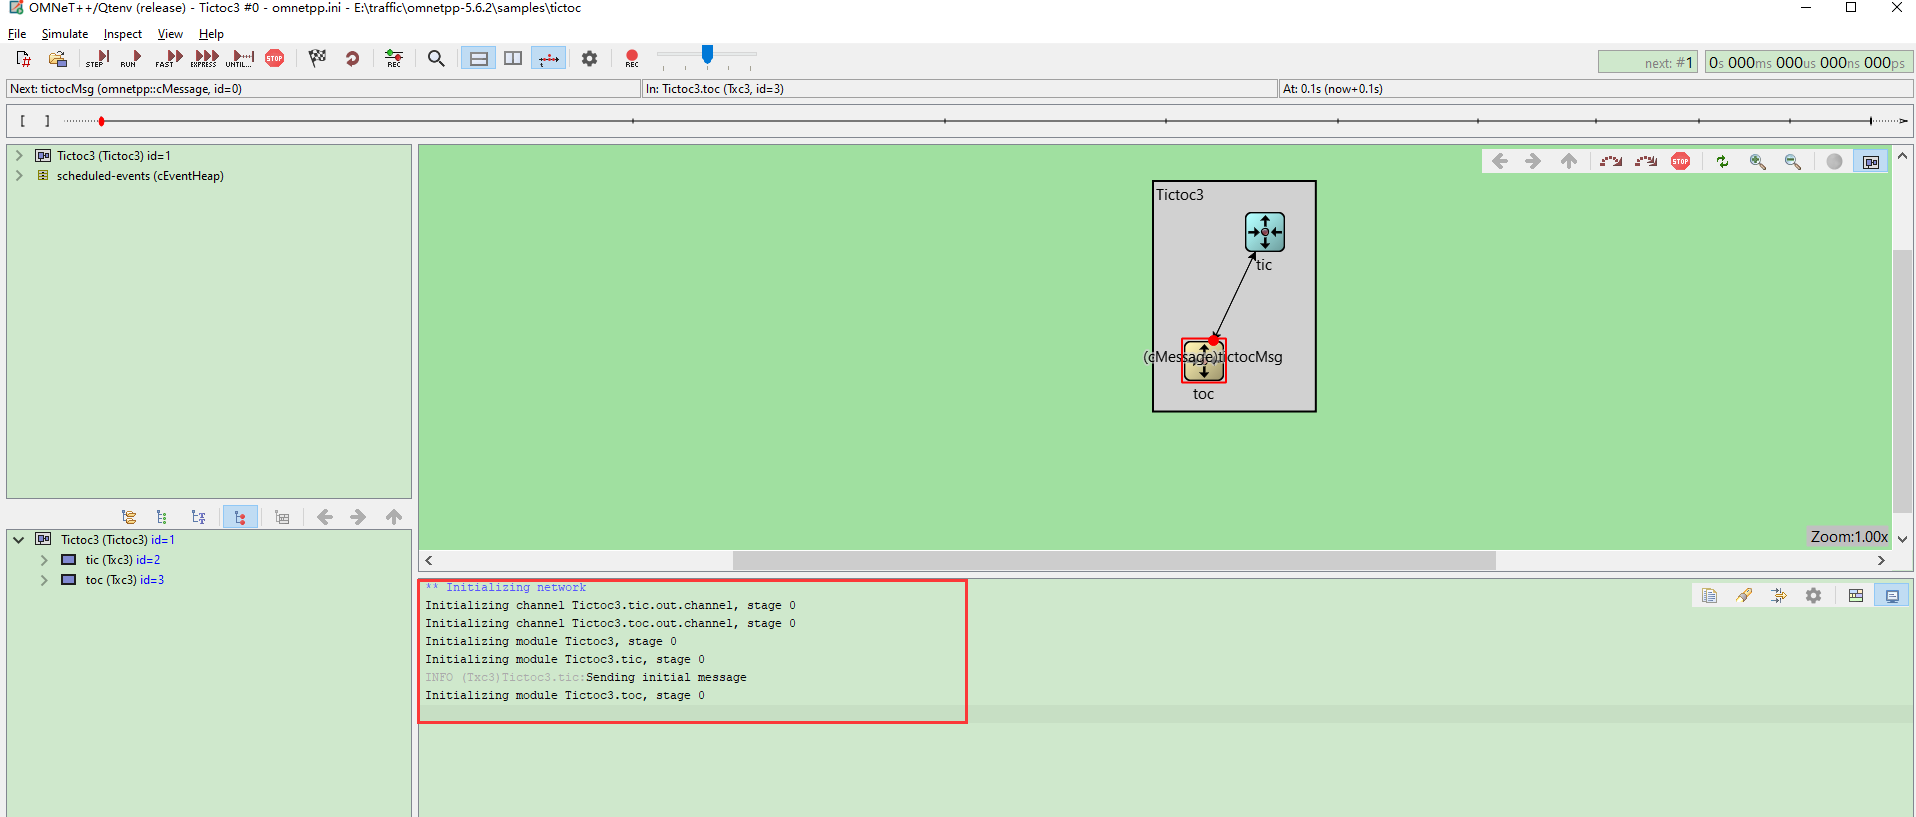Click the red video record REC button
The width and height of the screenshot is (1916, 817).
tap(632, 58)
